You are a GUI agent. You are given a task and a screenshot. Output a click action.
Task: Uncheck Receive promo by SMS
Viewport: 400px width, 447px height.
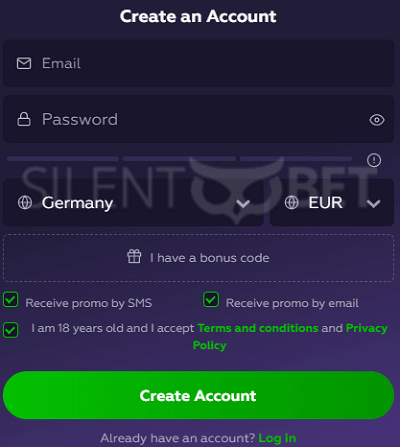[x=11, y=299]
